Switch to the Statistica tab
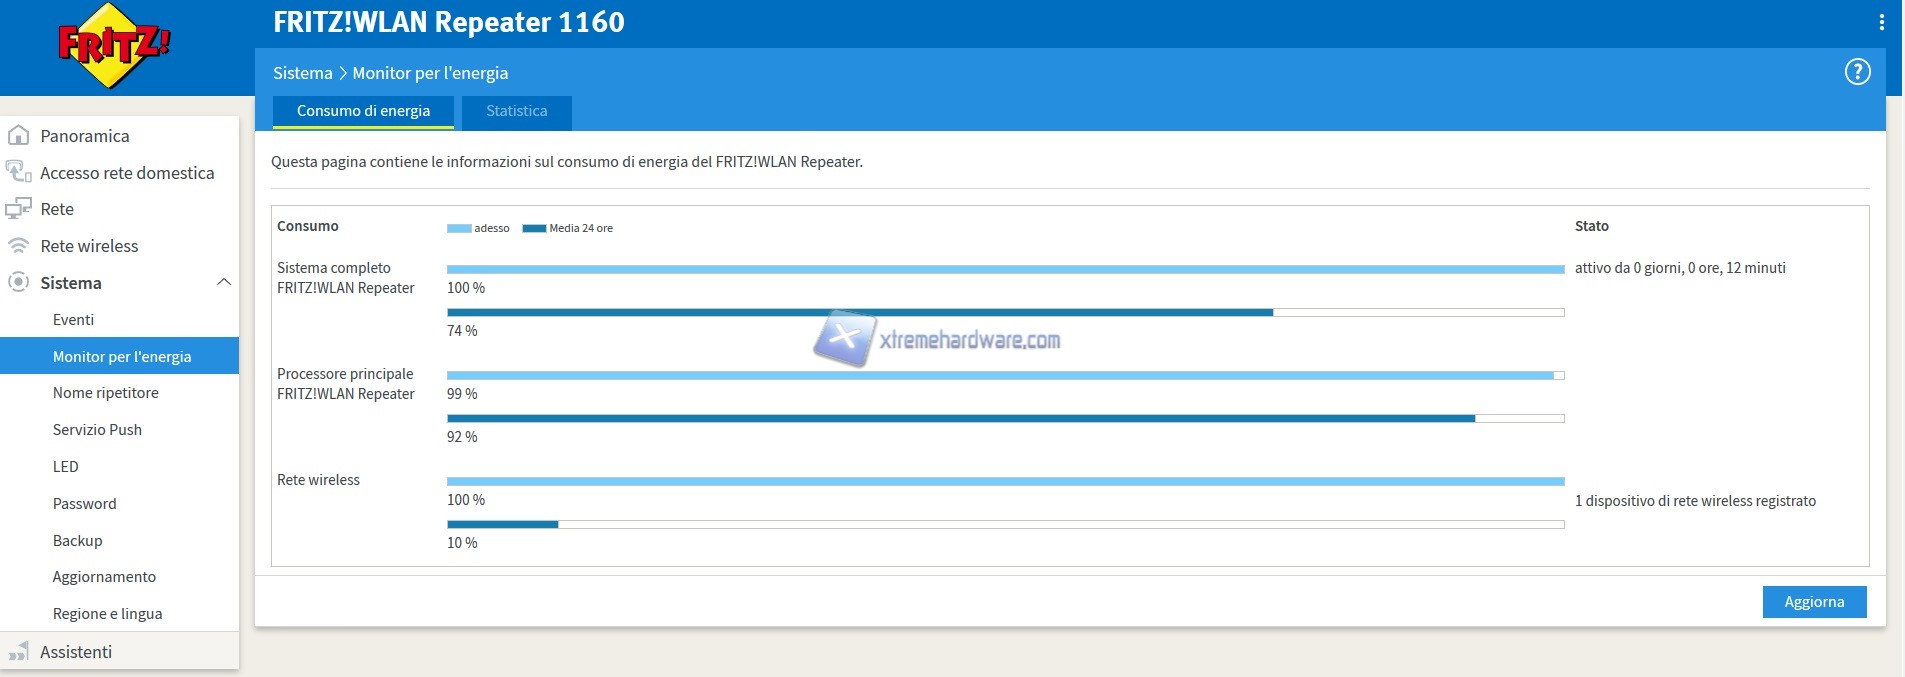This screenshot has width=1905, height=677. tap(516, 111)
